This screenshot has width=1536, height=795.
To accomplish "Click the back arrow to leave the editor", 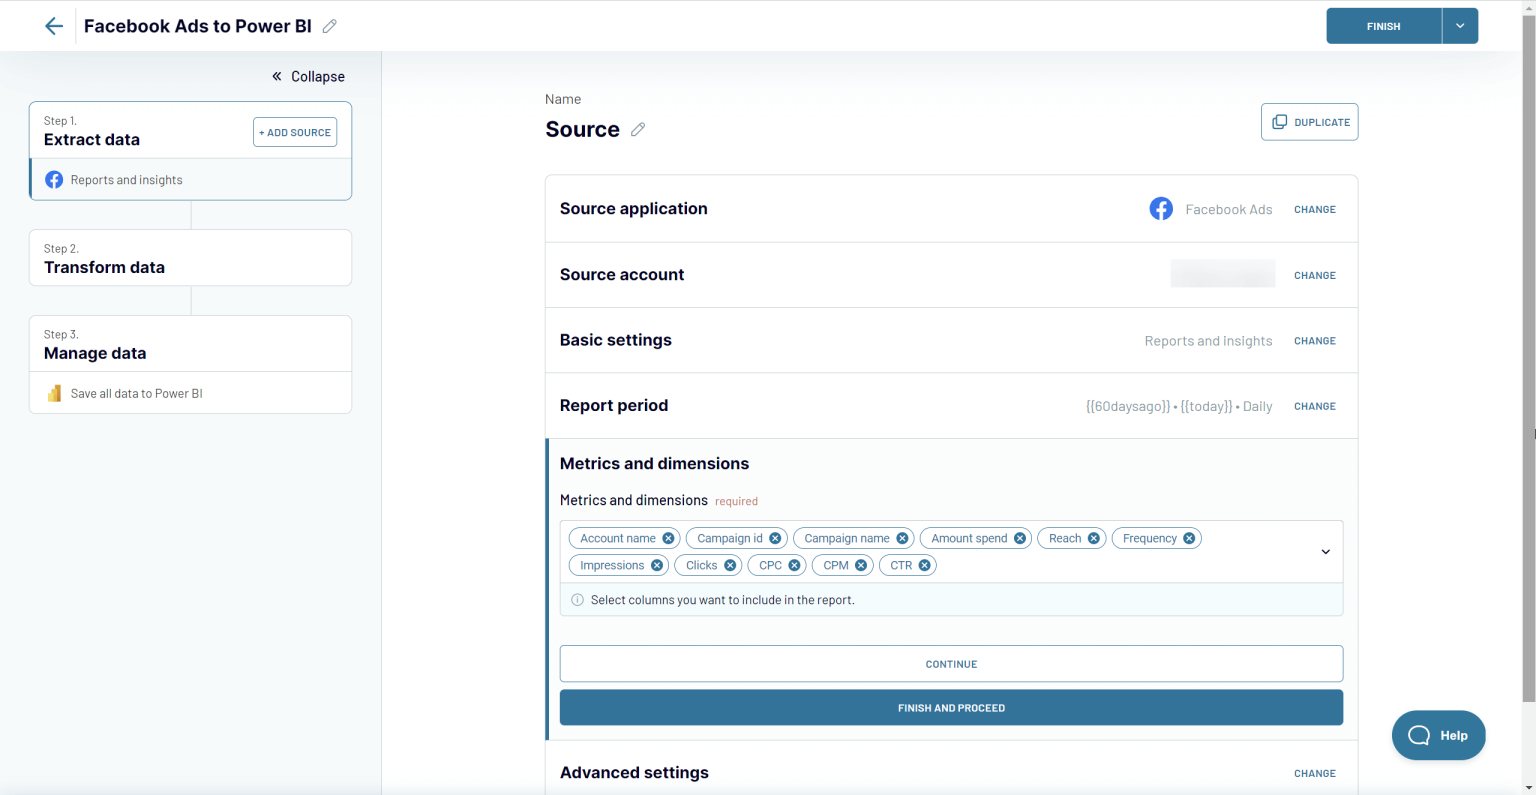I will [53, 25].
